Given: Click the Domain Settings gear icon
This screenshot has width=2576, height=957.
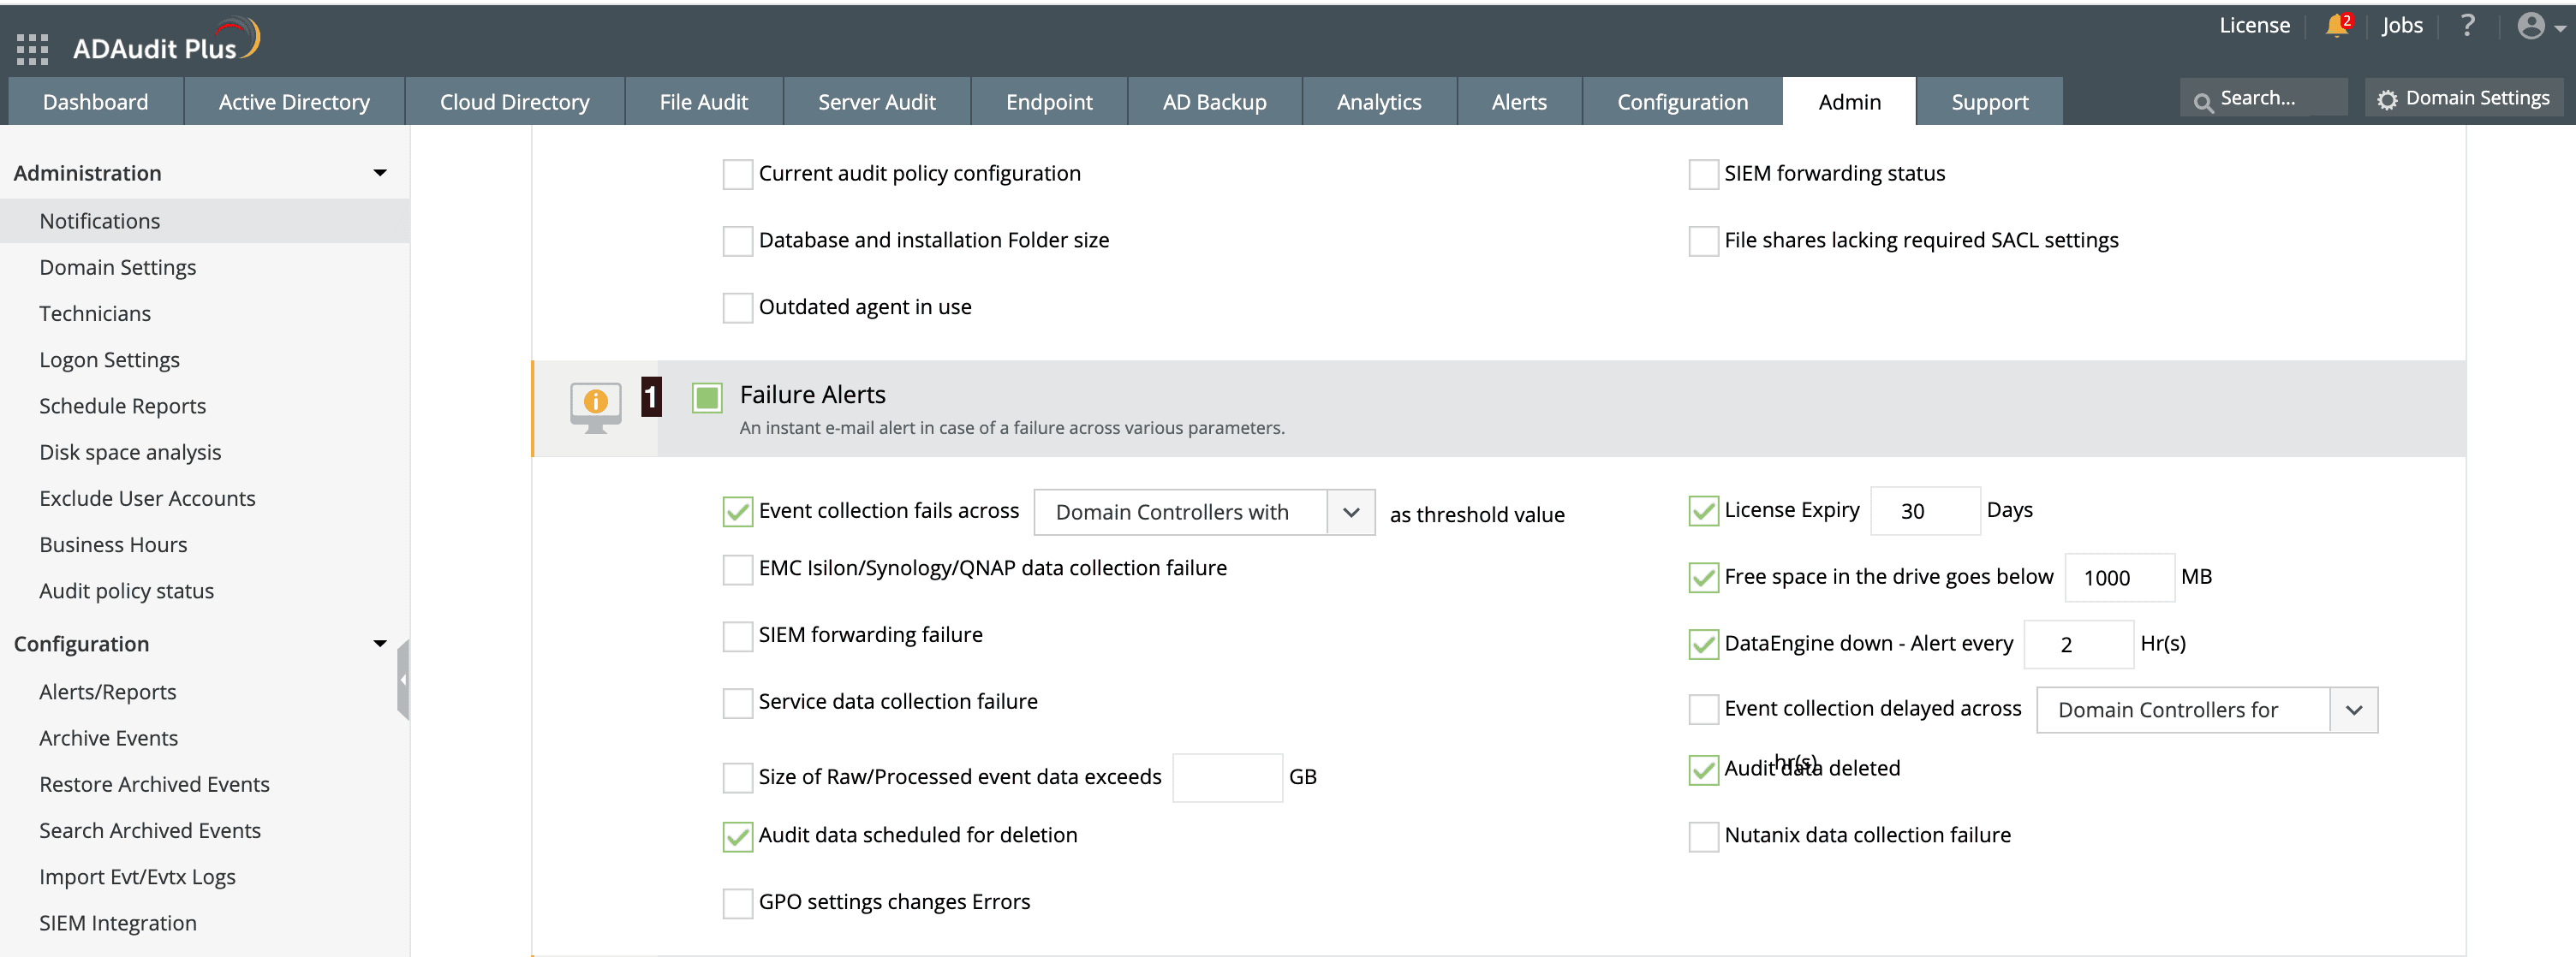Looking at the screenshot, I should (x=2387, y=100).
